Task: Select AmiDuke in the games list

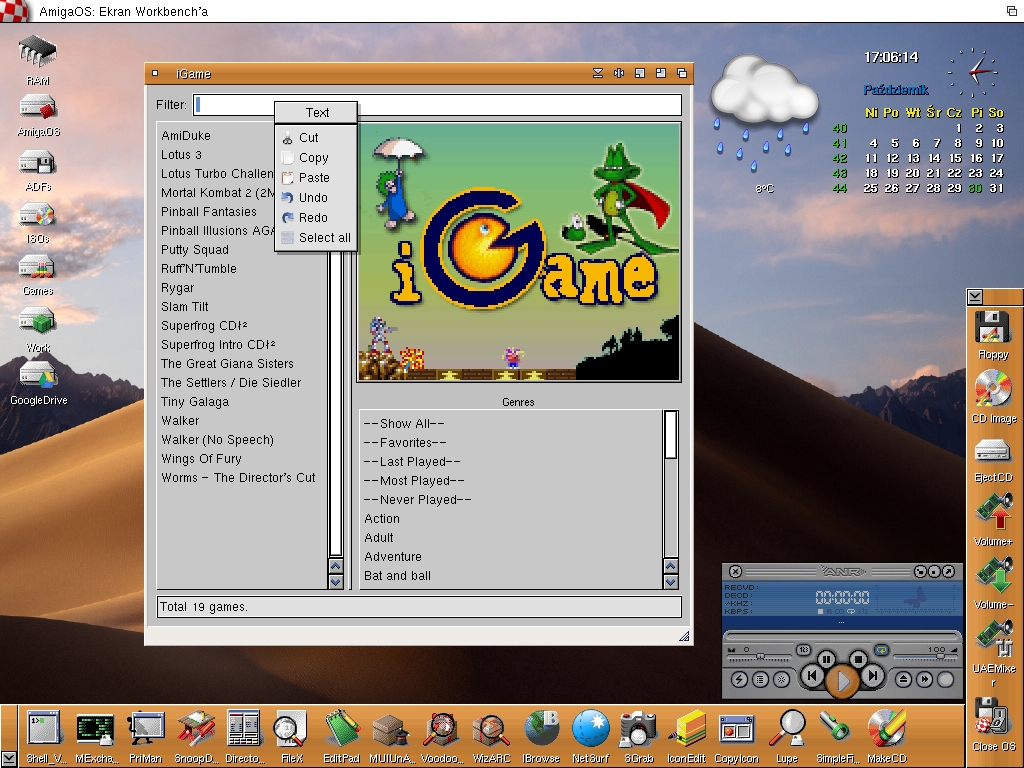Action: pos(185,136)
